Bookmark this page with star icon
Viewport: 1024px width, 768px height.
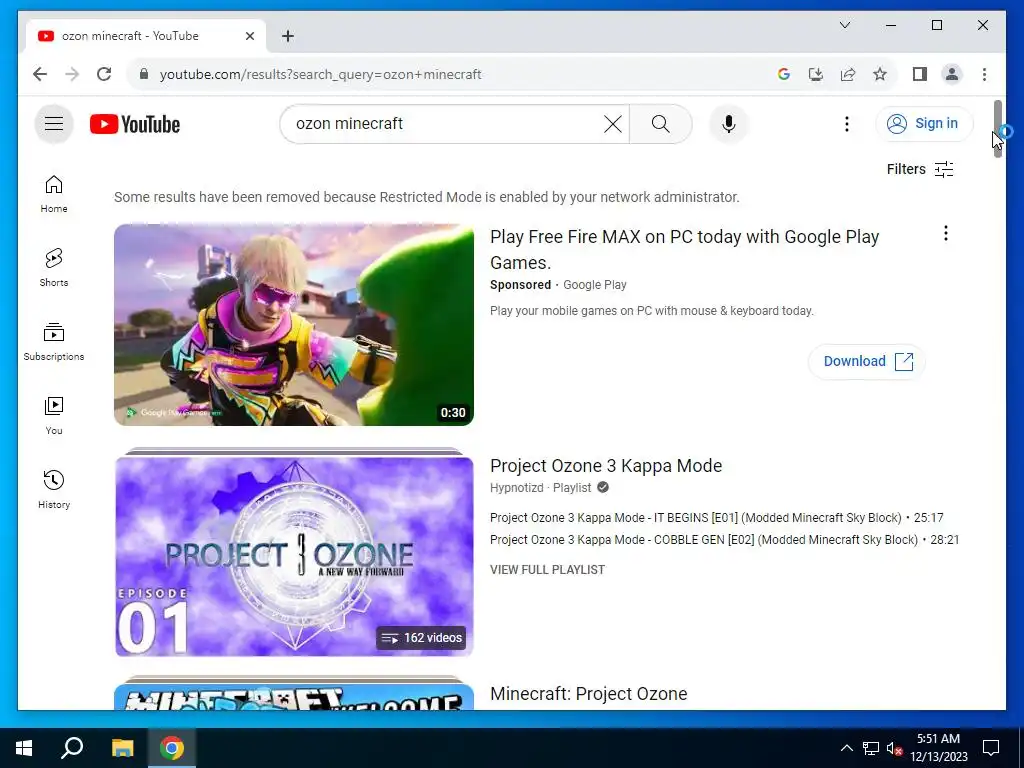(x=880, y=74)
